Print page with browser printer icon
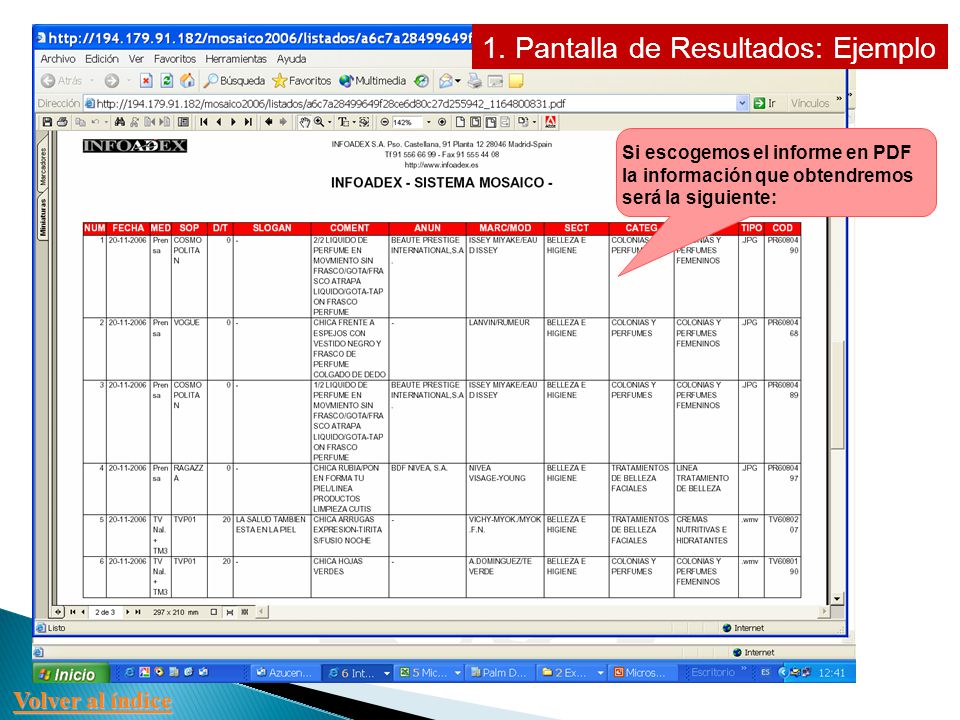 [x=475, y=81]
